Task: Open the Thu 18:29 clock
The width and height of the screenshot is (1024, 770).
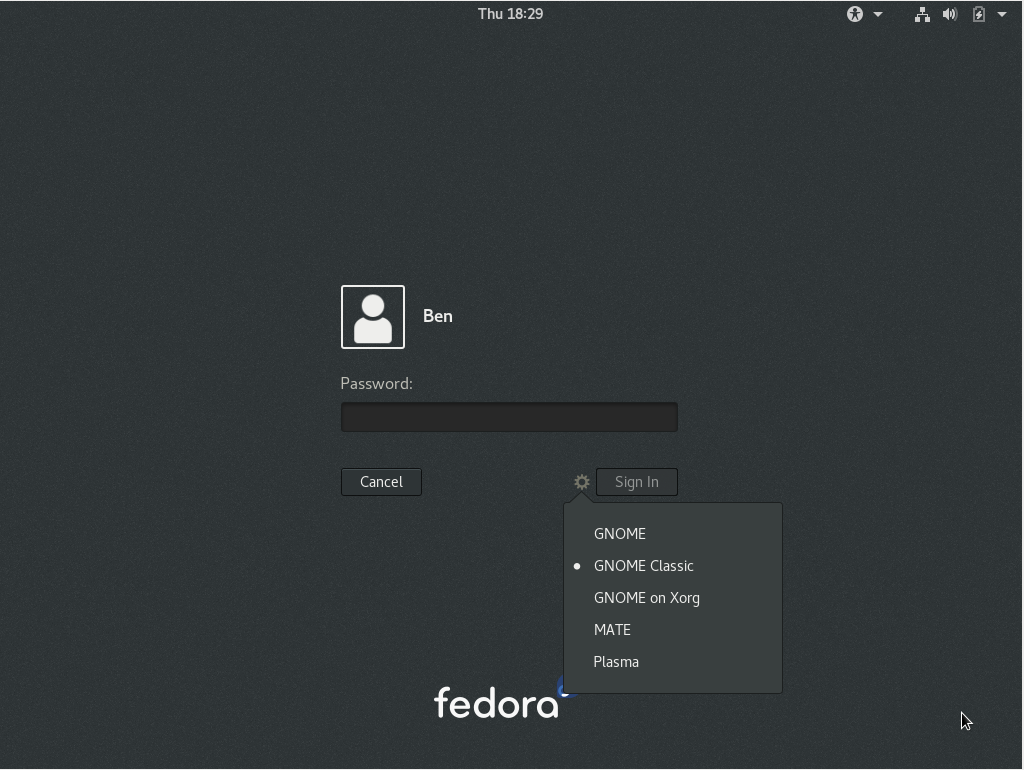Action: pos(510,14)
